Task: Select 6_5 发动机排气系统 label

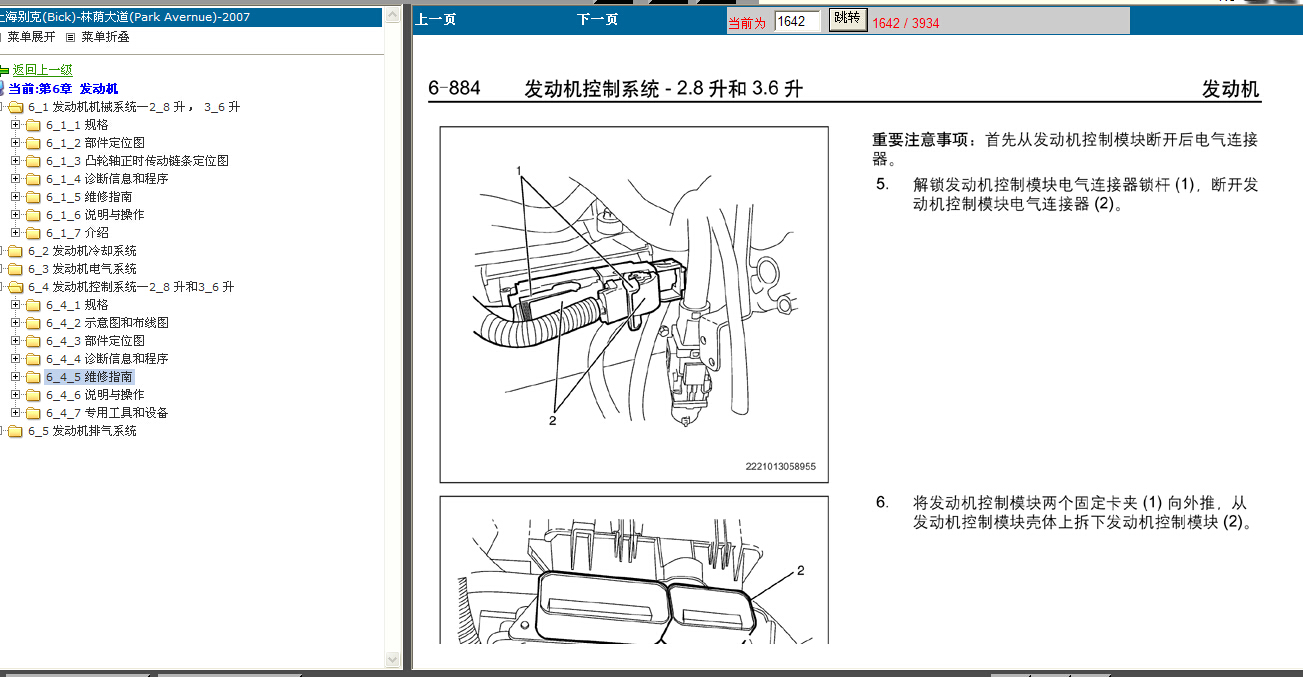Action: coord(82,431)
